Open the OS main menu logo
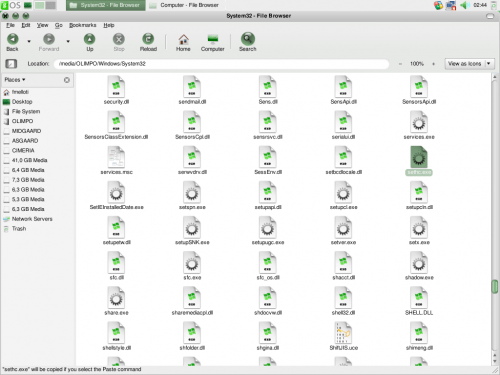Image resolution: width=500 pixels, height=375 pixels. click(x=11, y=5)
